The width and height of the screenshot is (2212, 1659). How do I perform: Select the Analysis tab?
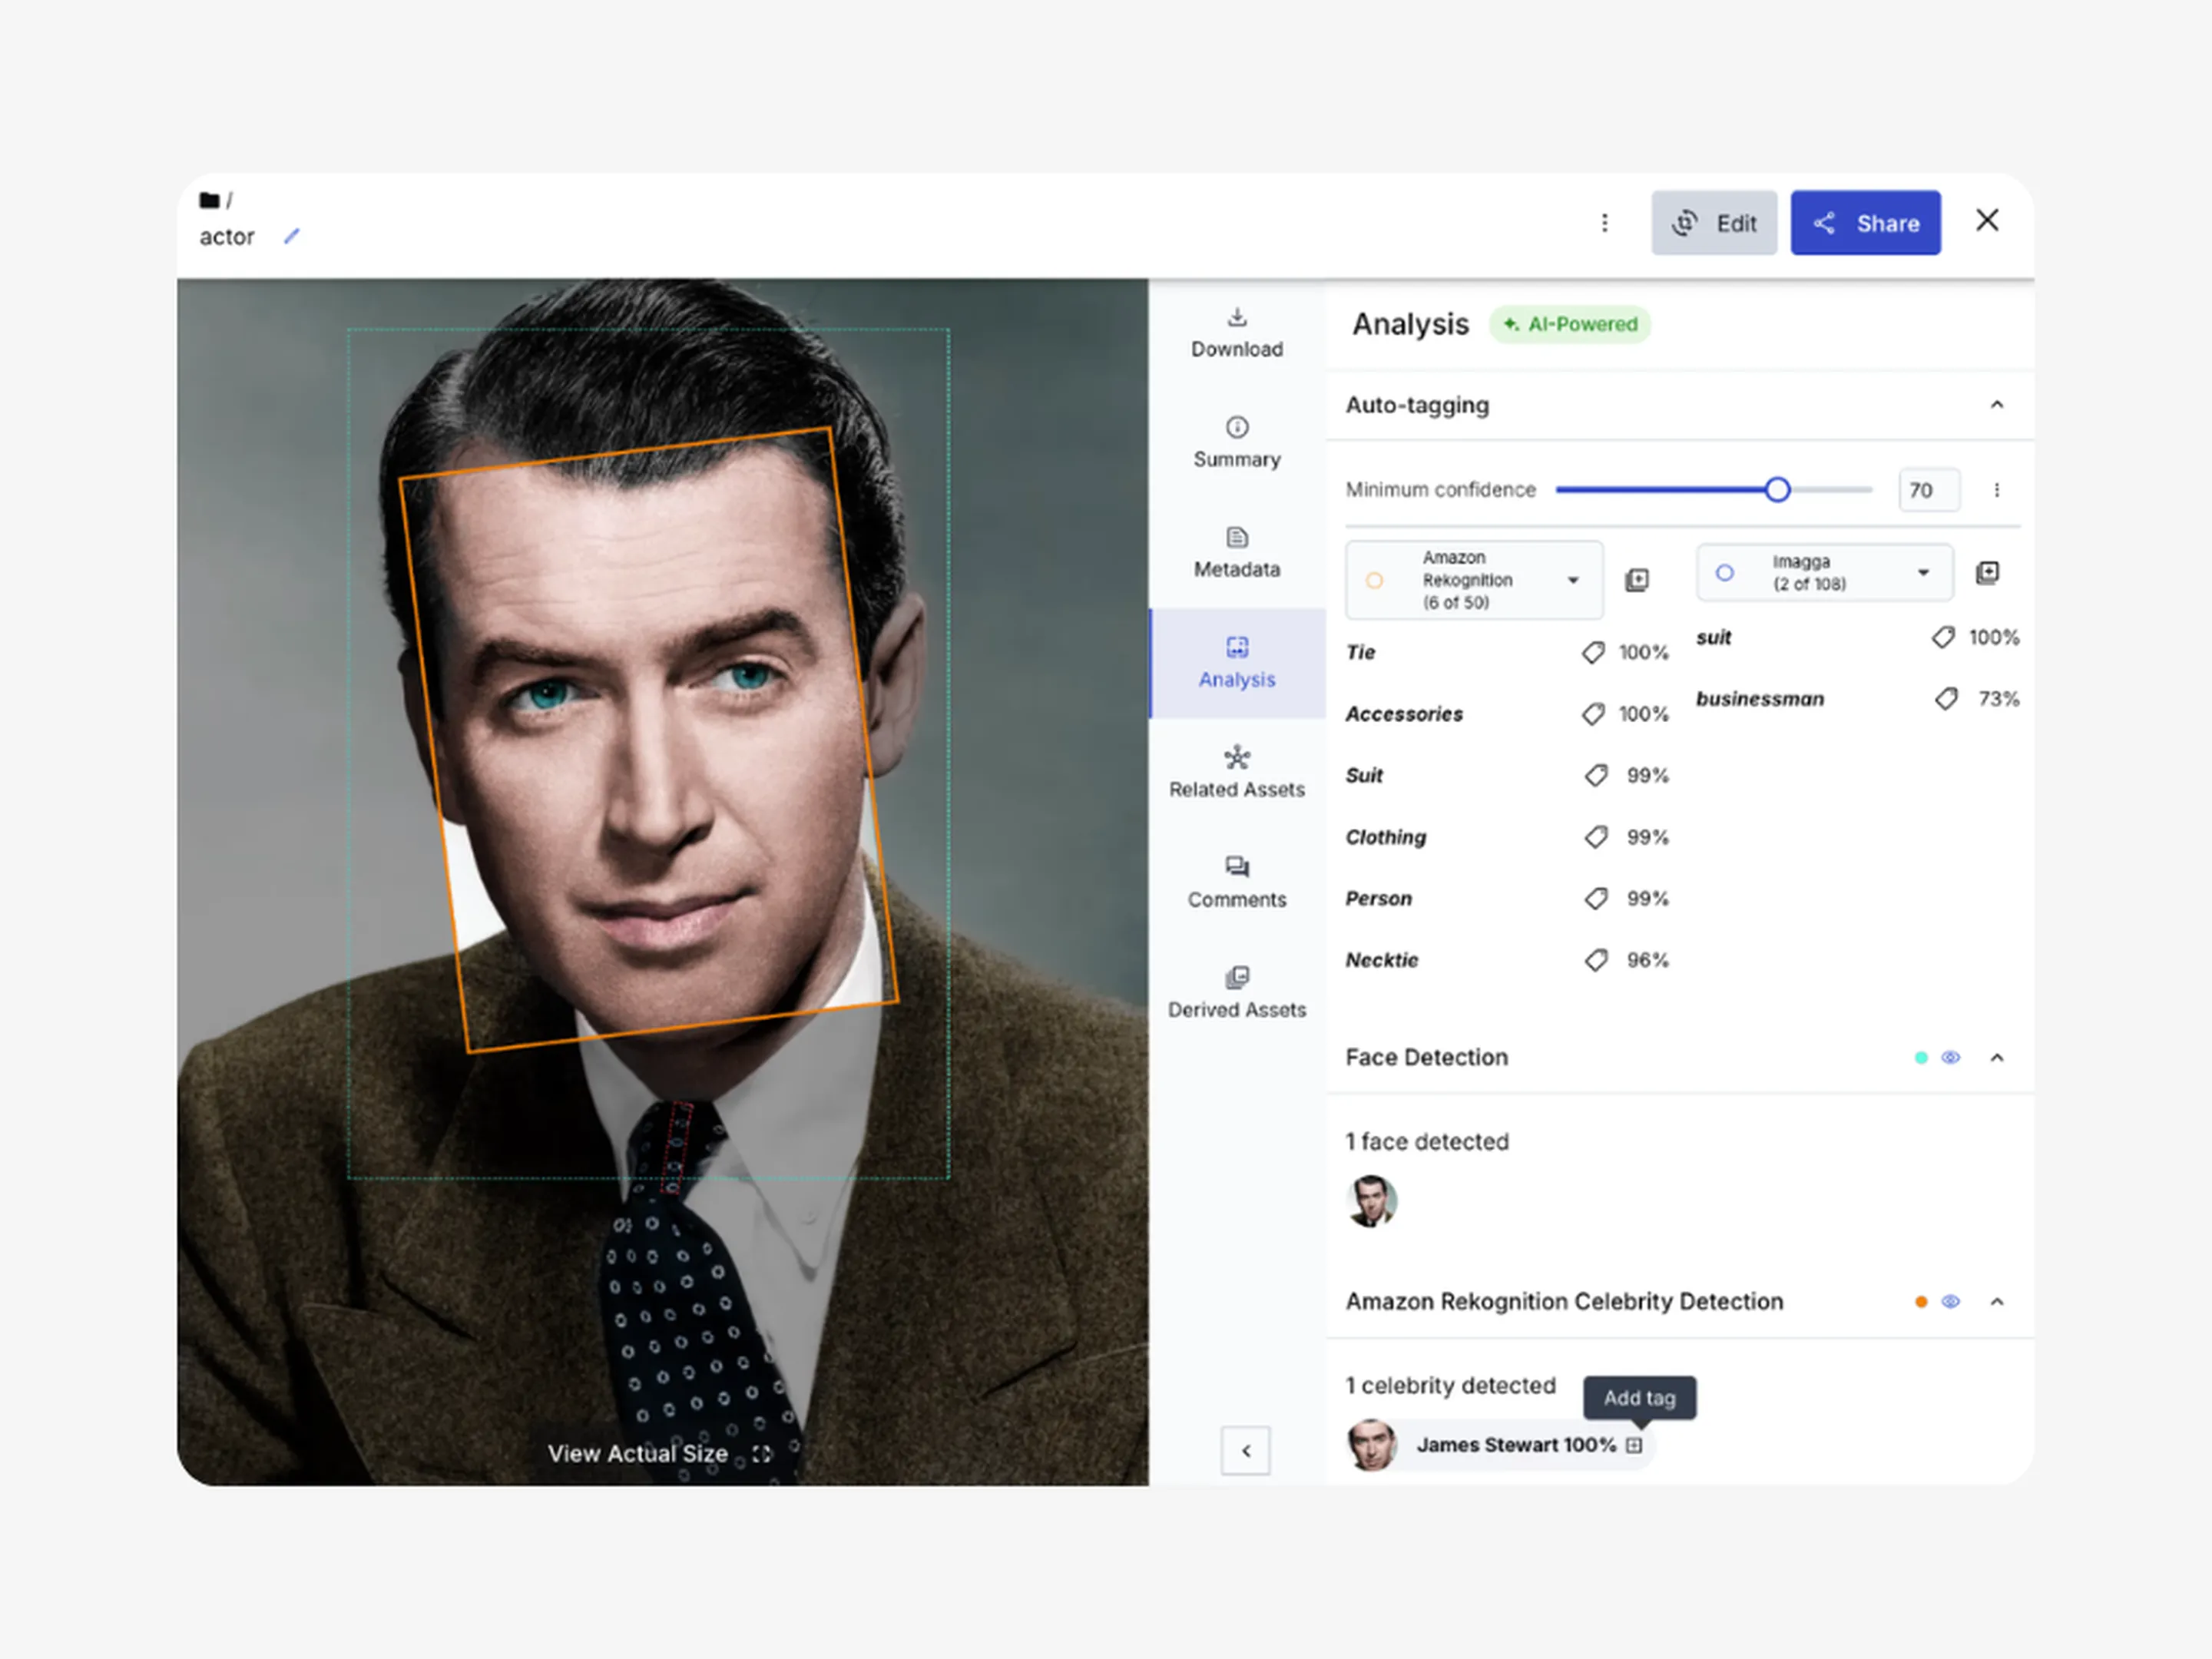pyautogui.click(x=1237, y=663)
